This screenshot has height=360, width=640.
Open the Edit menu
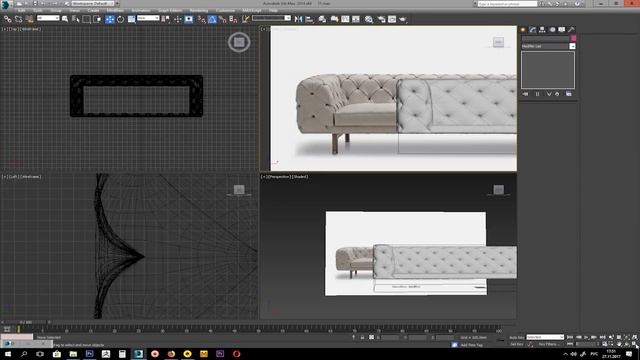(21, 10)
